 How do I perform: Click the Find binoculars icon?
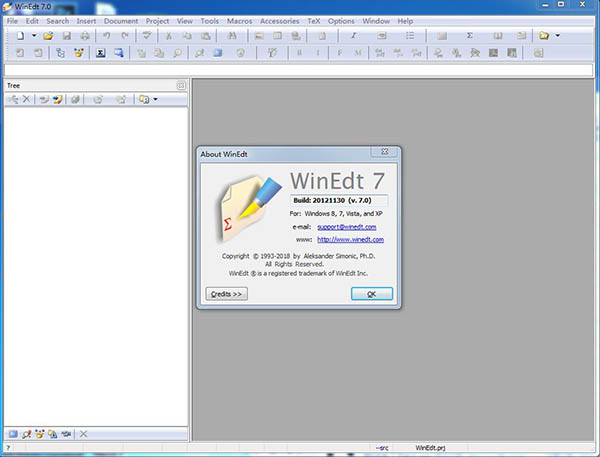[232, 36]
